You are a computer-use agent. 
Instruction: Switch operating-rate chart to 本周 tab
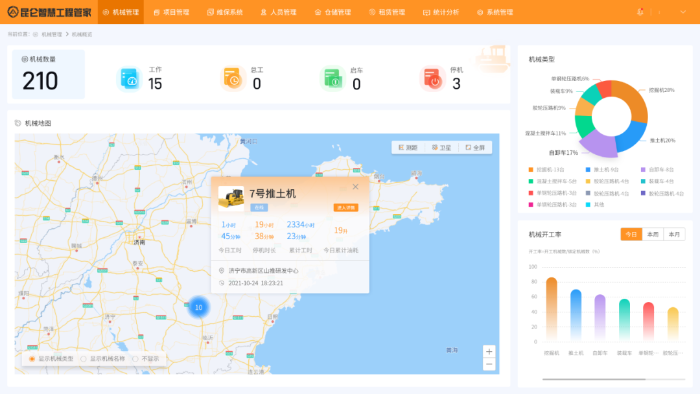tap(653, 234)
